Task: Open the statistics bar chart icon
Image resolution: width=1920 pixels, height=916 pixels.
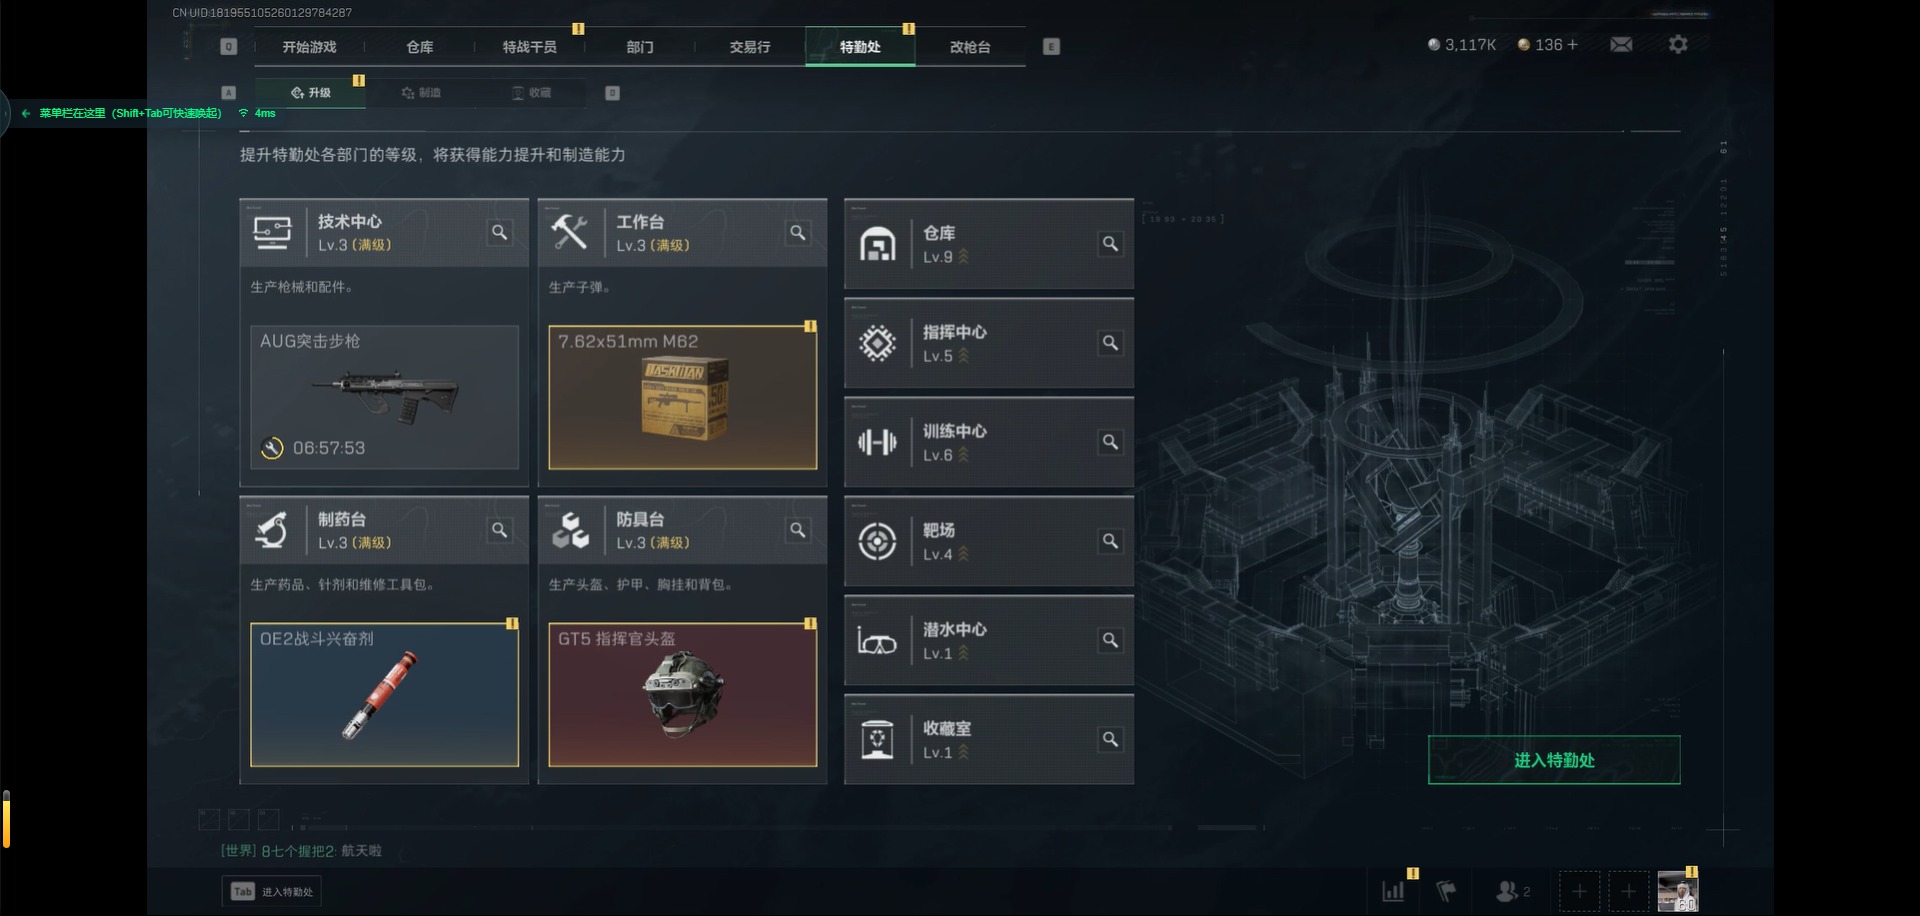Action: [x=1393, y=891]
